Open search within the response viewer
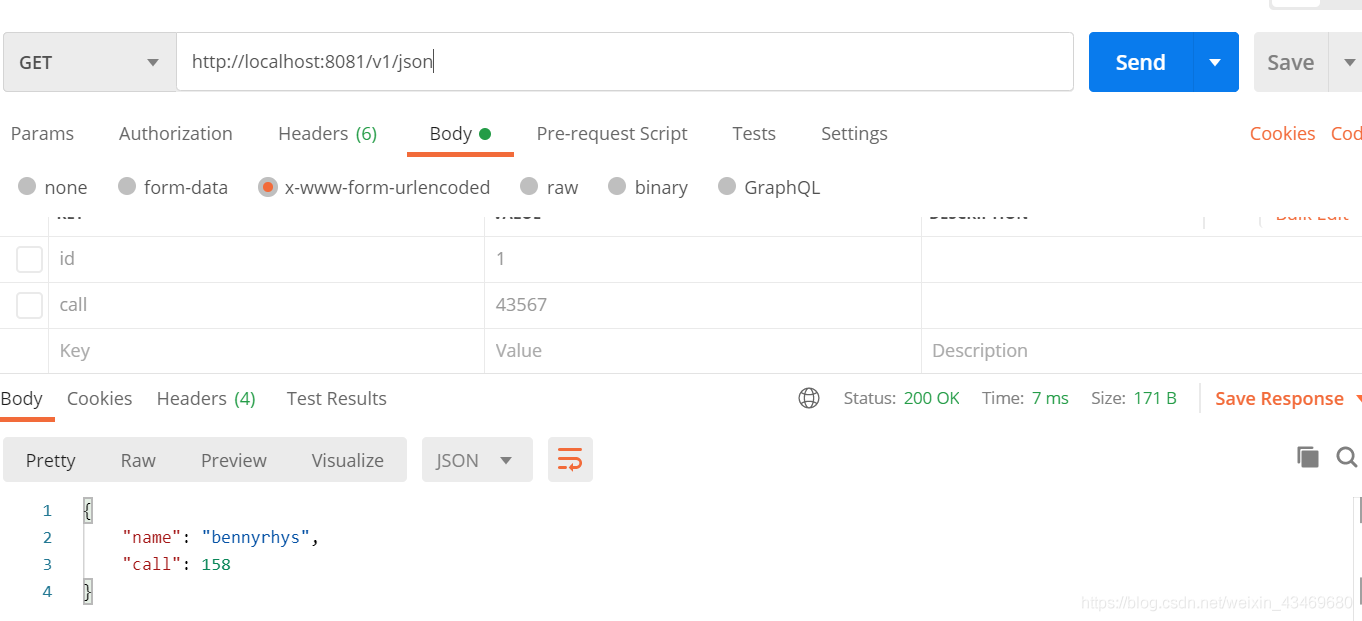The width and height of the screenshot is (1362, 621). pos(1346,456)
